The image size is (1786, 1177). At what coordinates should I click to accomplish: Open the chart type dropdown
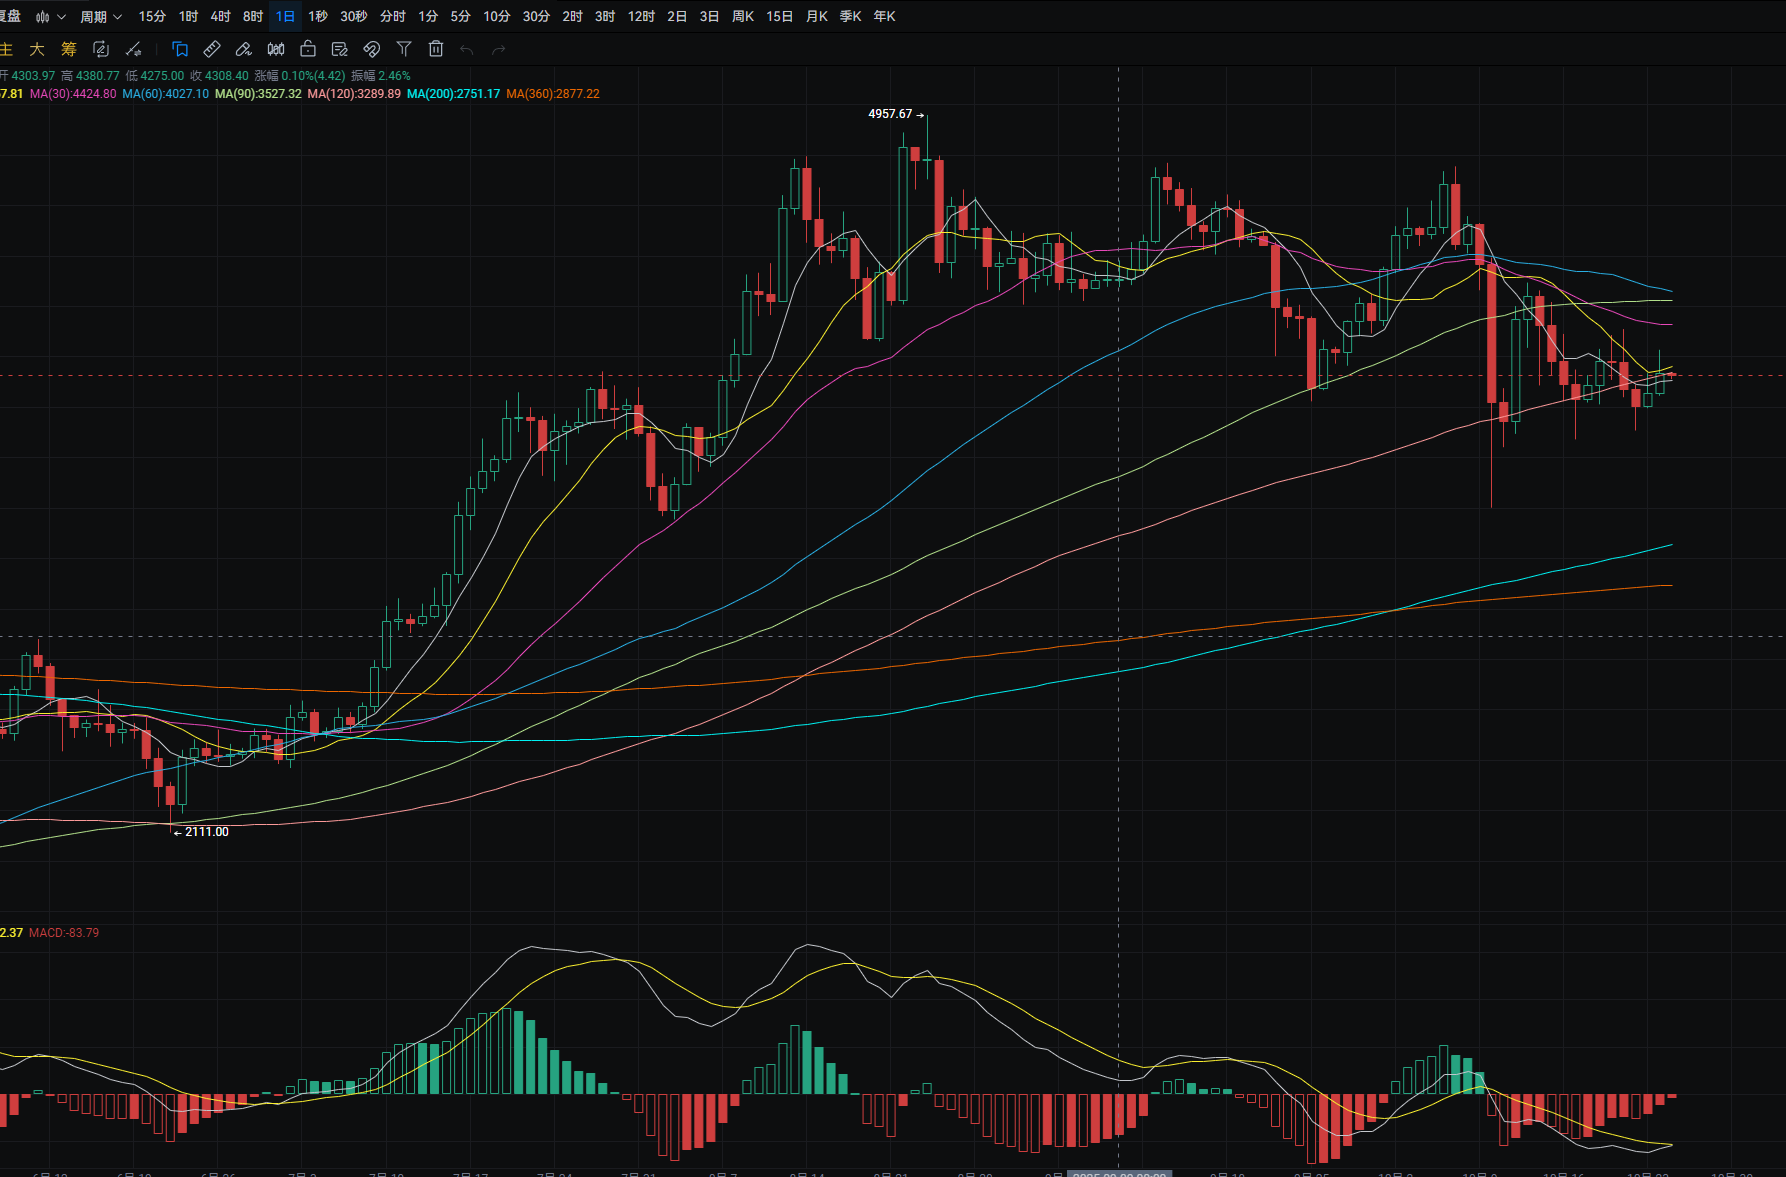50,17
